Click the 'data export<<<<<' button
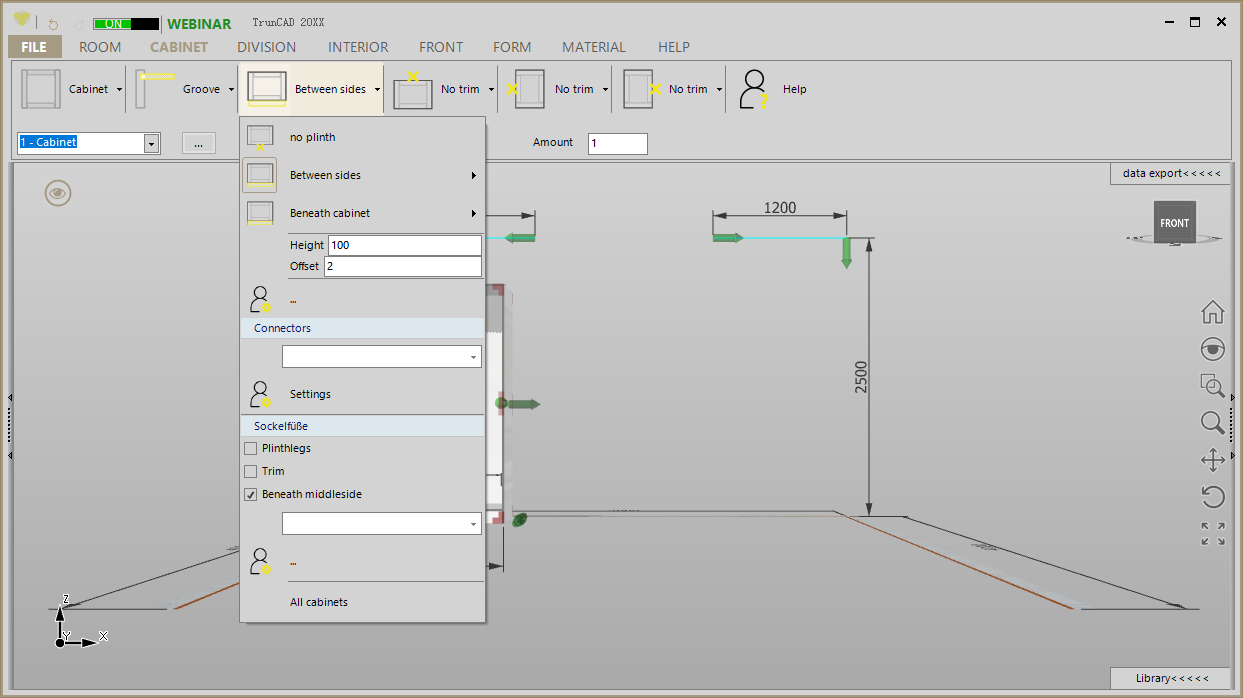The height and width of the screenshot is (698, 1243). 1171,173
